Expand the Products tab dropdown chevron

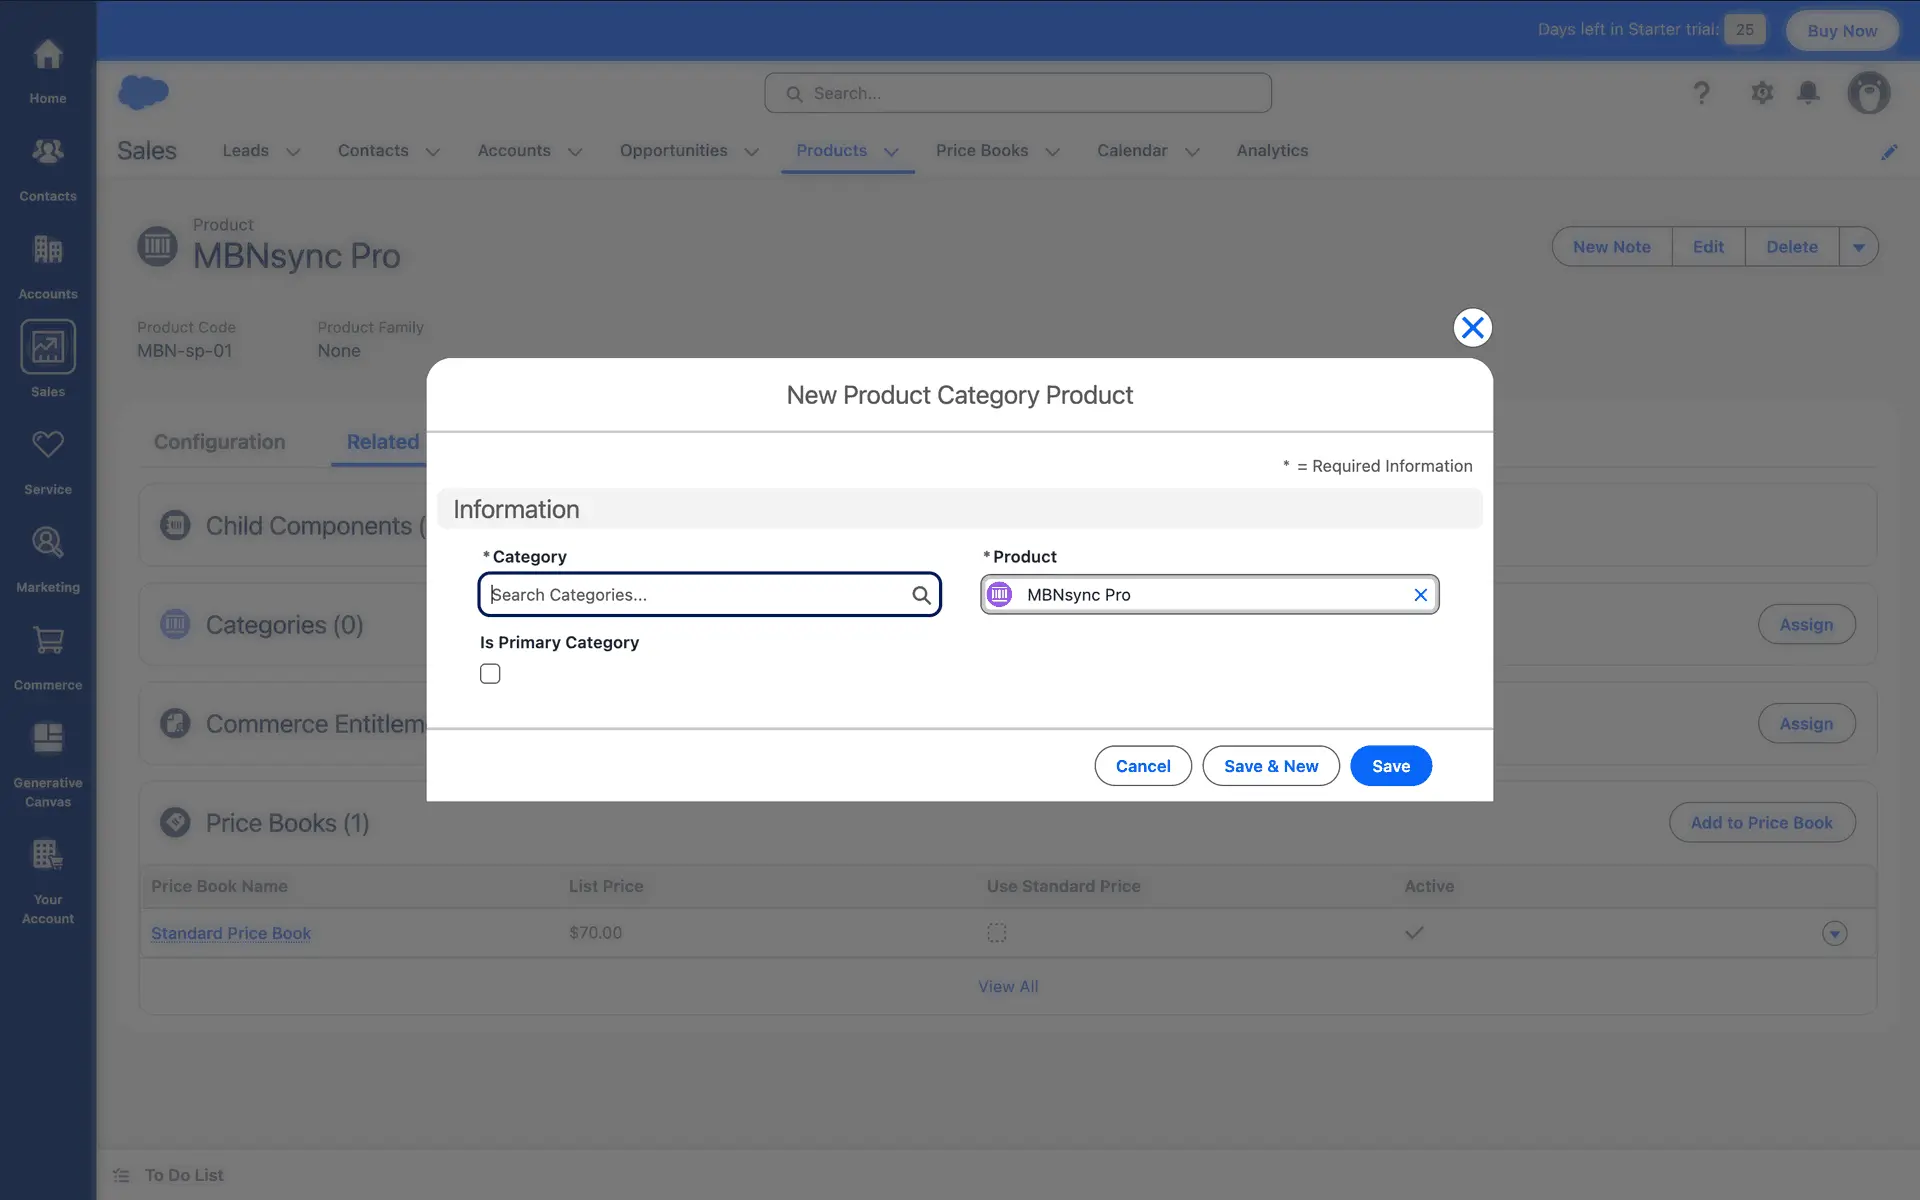(891, 152)
